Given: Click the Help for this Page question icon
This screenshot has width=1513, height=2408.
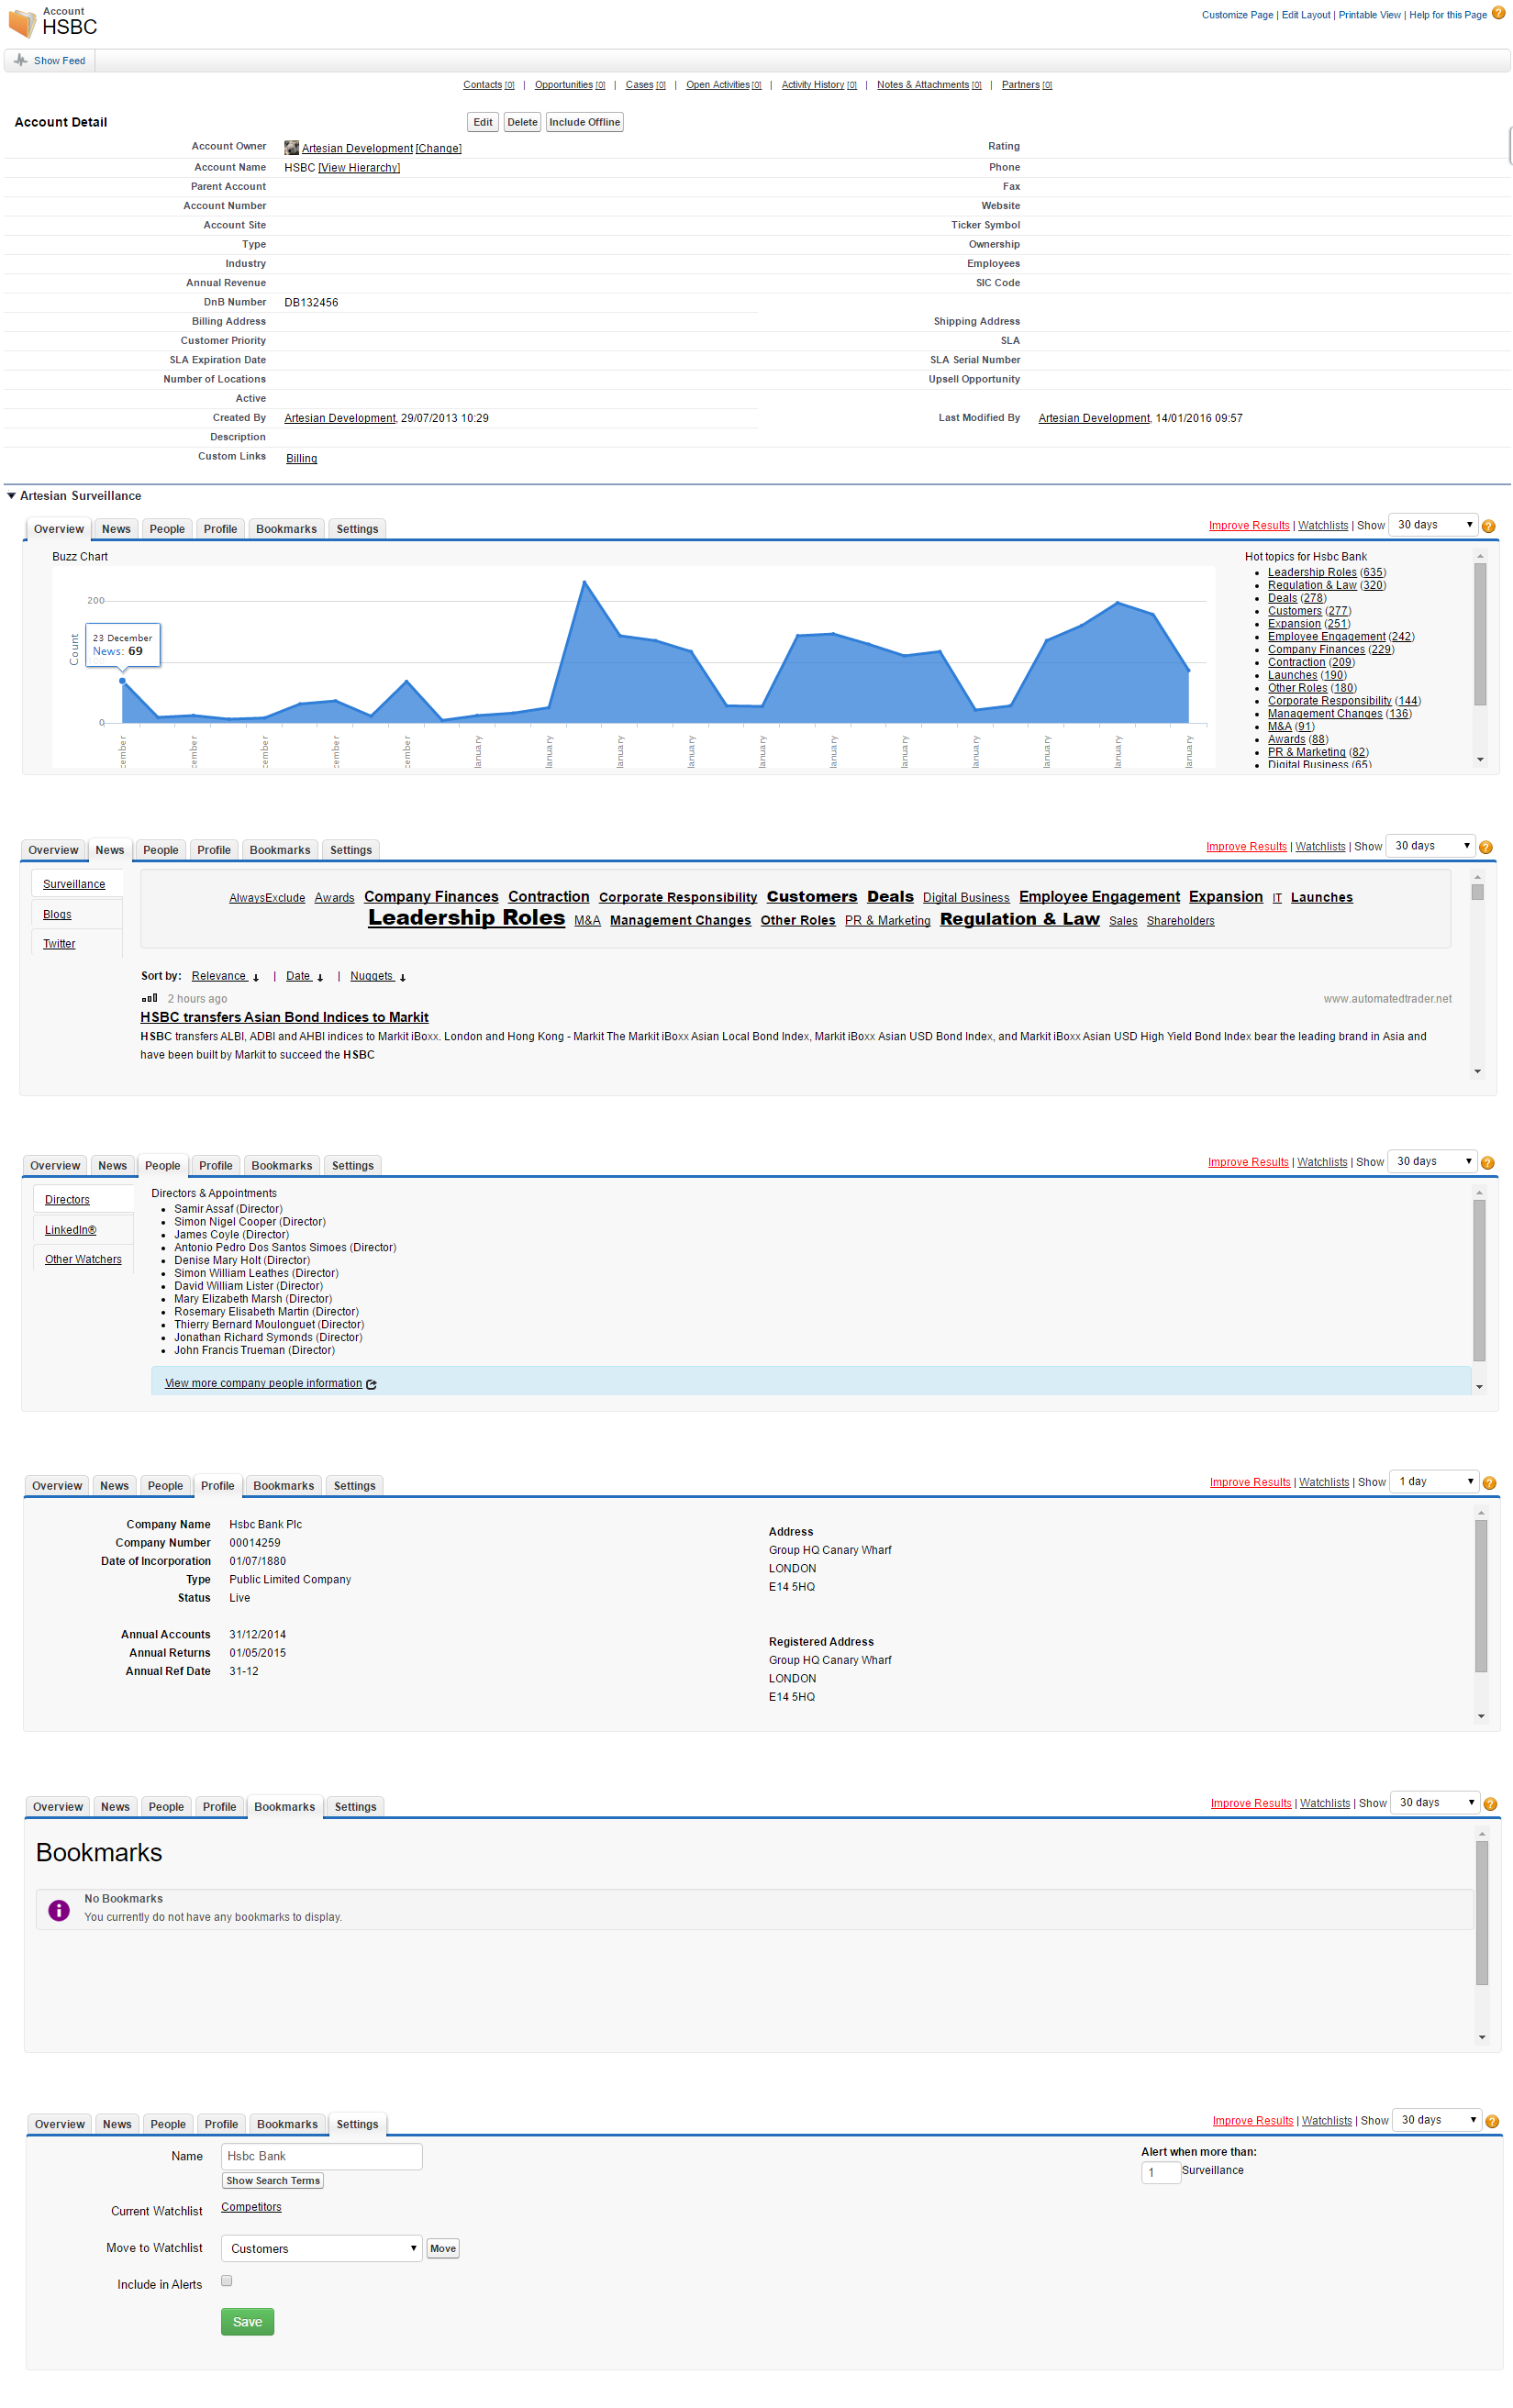Looking at the screenshot, I should pos(1497,14).
